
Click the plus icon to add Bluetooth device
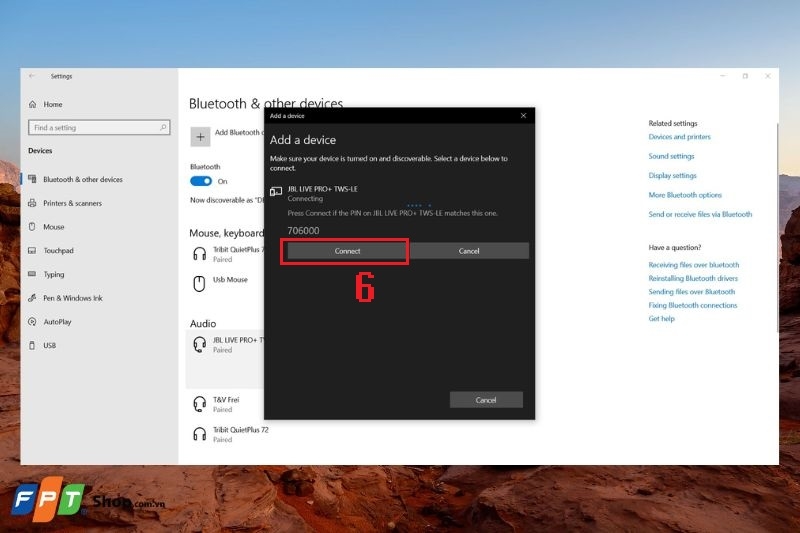coord(200,137)
